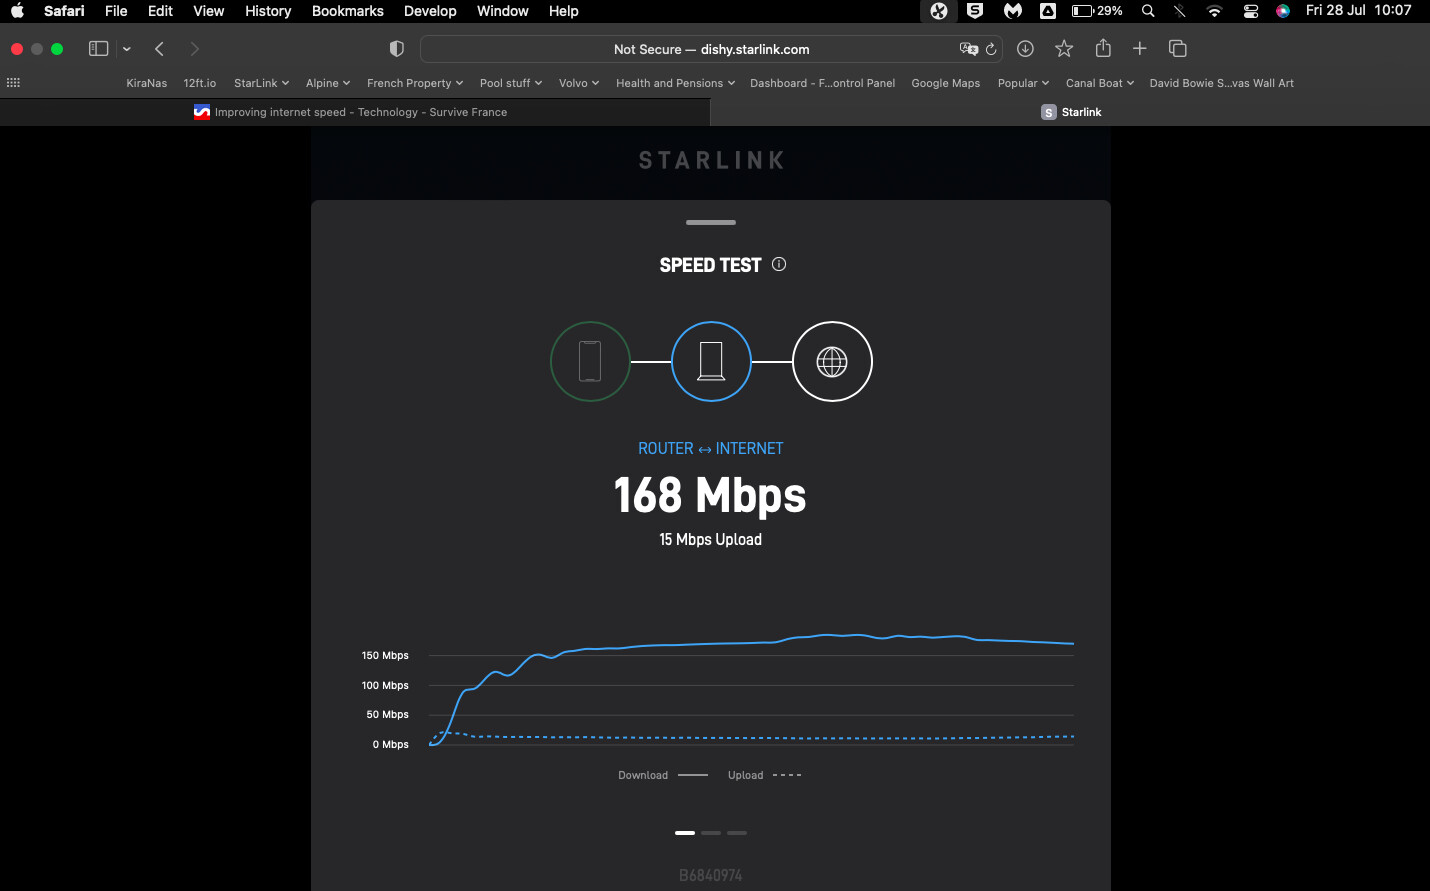1430x891 pixels.
Task: Click the 50 Mbps axis label
Action: [x=388, y=715]
